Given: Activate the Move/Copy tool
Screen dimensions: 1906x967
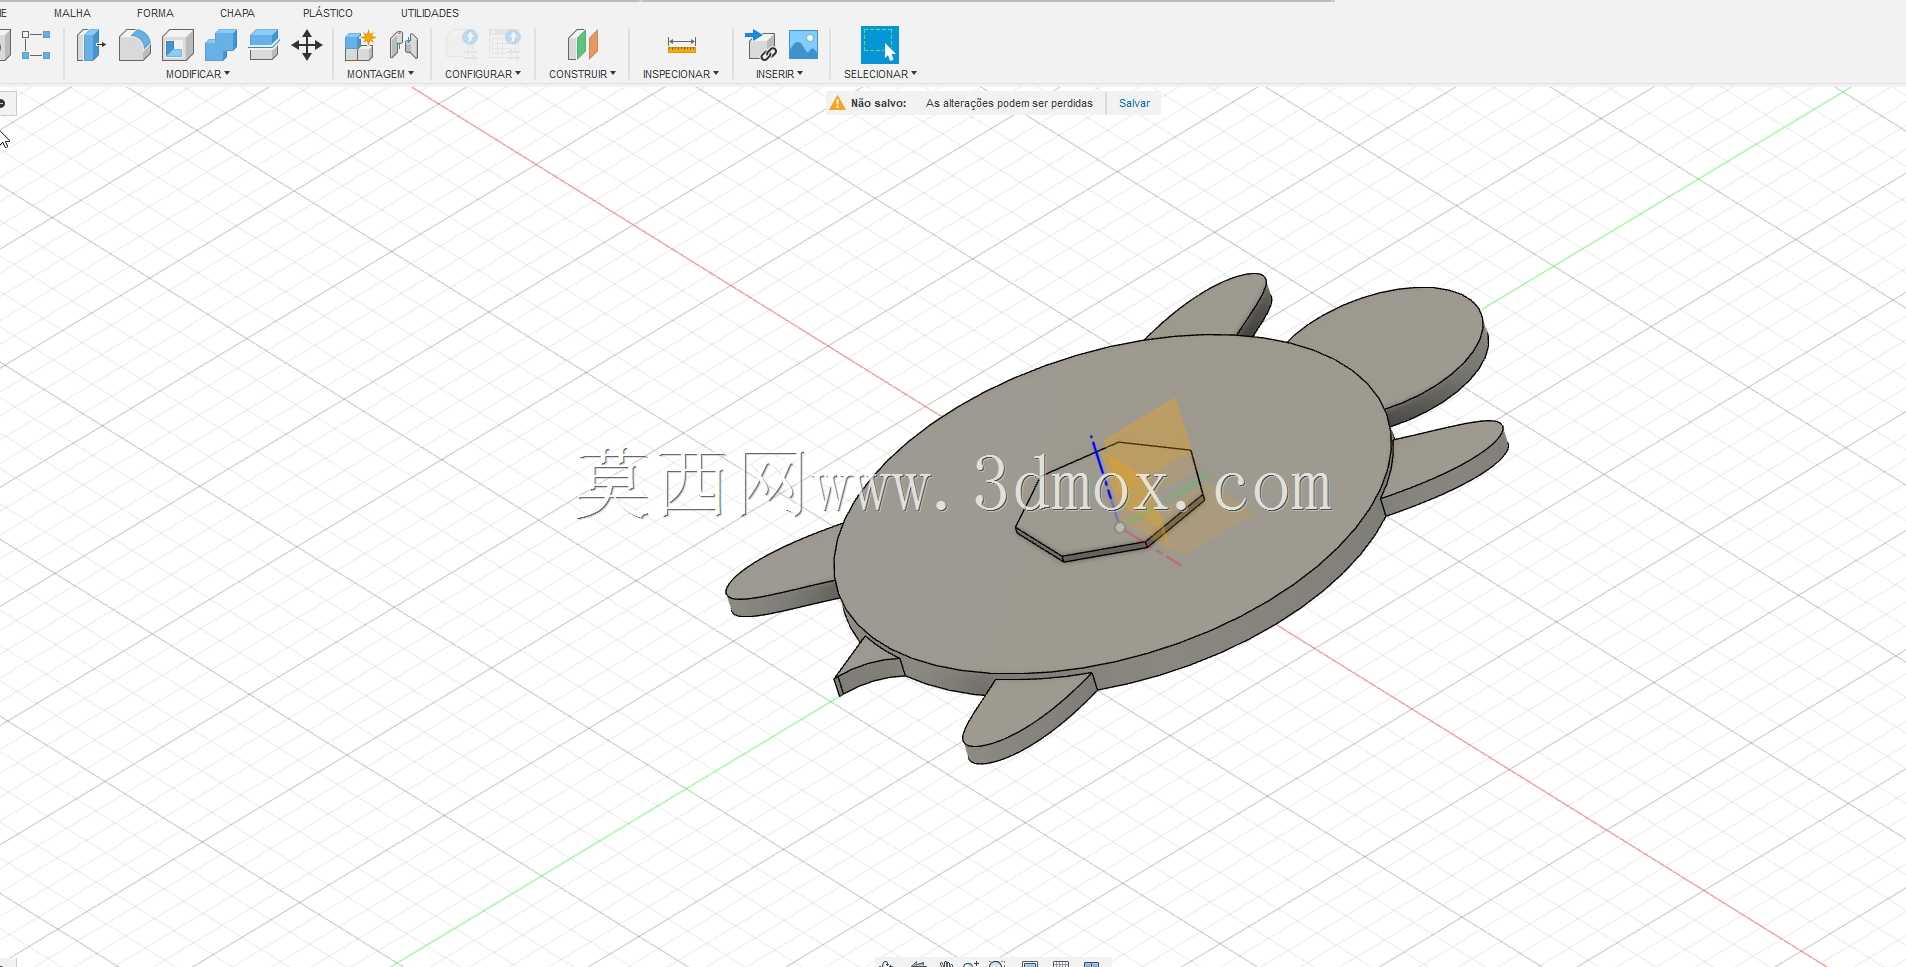Looking at the screenshot, I should point(307,45).
